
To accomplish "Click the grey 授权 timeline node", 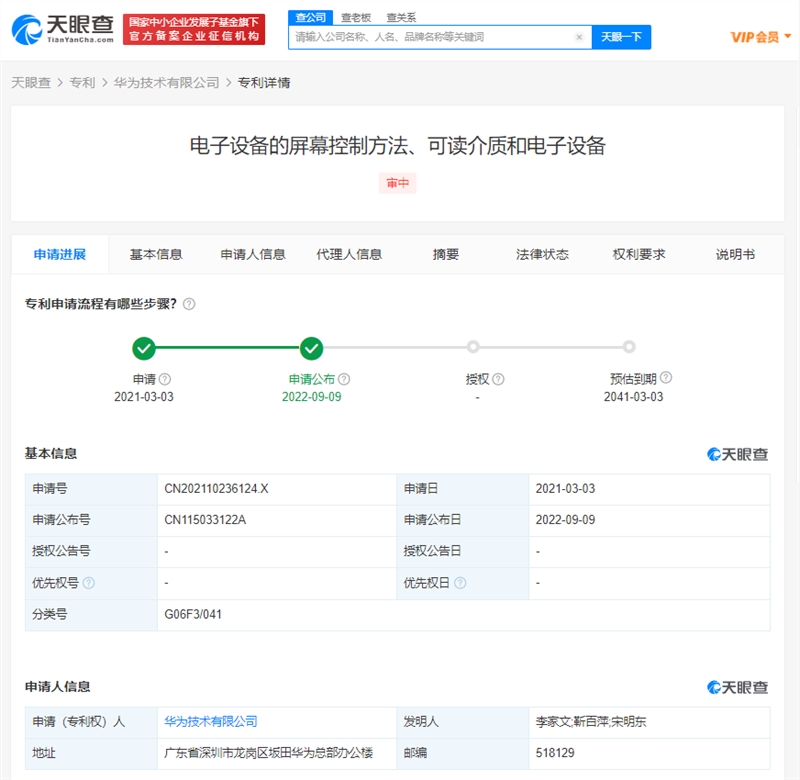I will tap(473, 347).
